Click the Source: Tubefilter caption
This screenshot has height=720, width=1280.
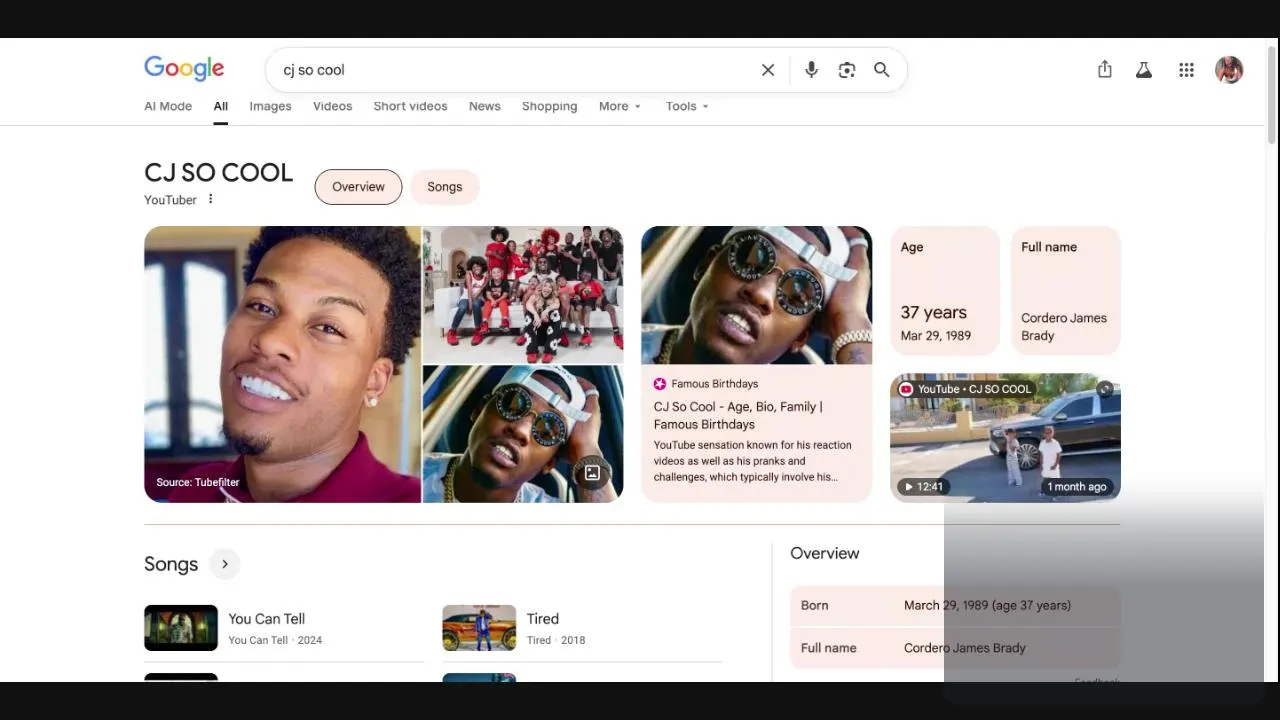coord(198,482)
